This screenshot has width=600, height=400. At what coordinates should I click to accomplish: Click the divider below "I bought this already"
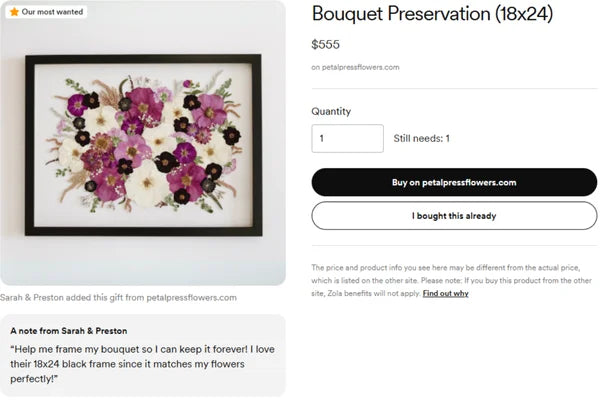(x=454, y=246)
